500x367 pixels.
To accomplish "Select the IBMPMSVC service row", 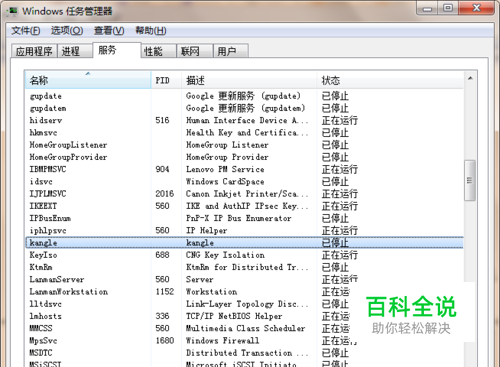I will tap(244, 169).
